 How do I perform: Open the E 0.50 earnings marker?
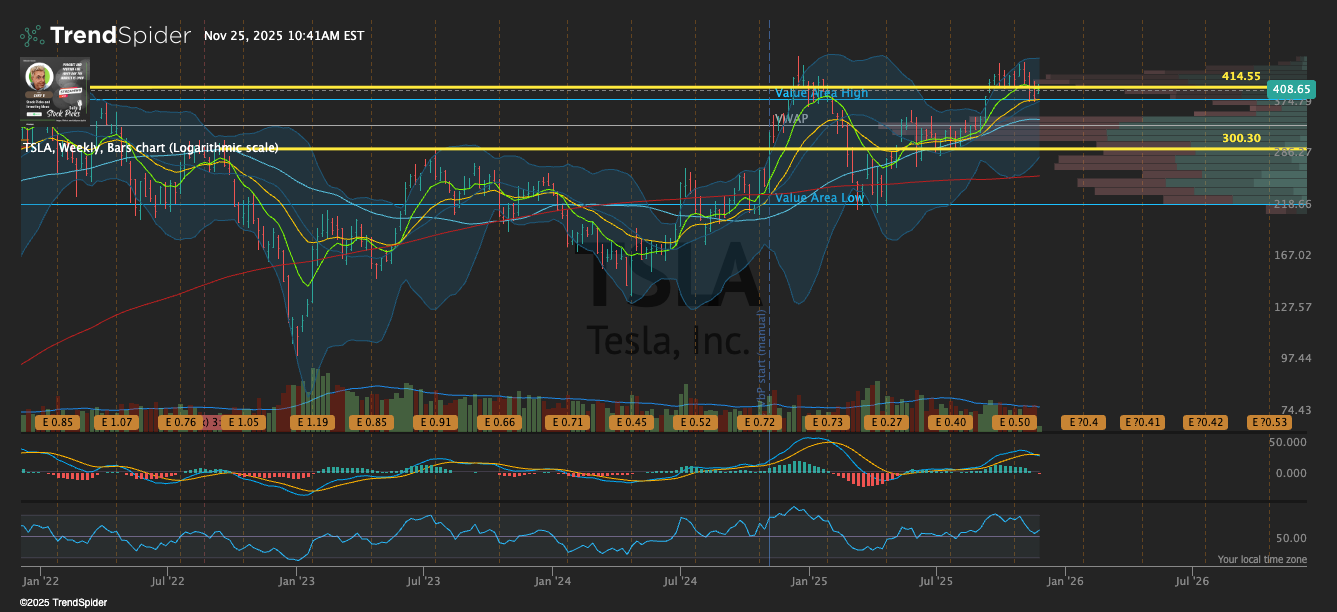pos(1013,423)
